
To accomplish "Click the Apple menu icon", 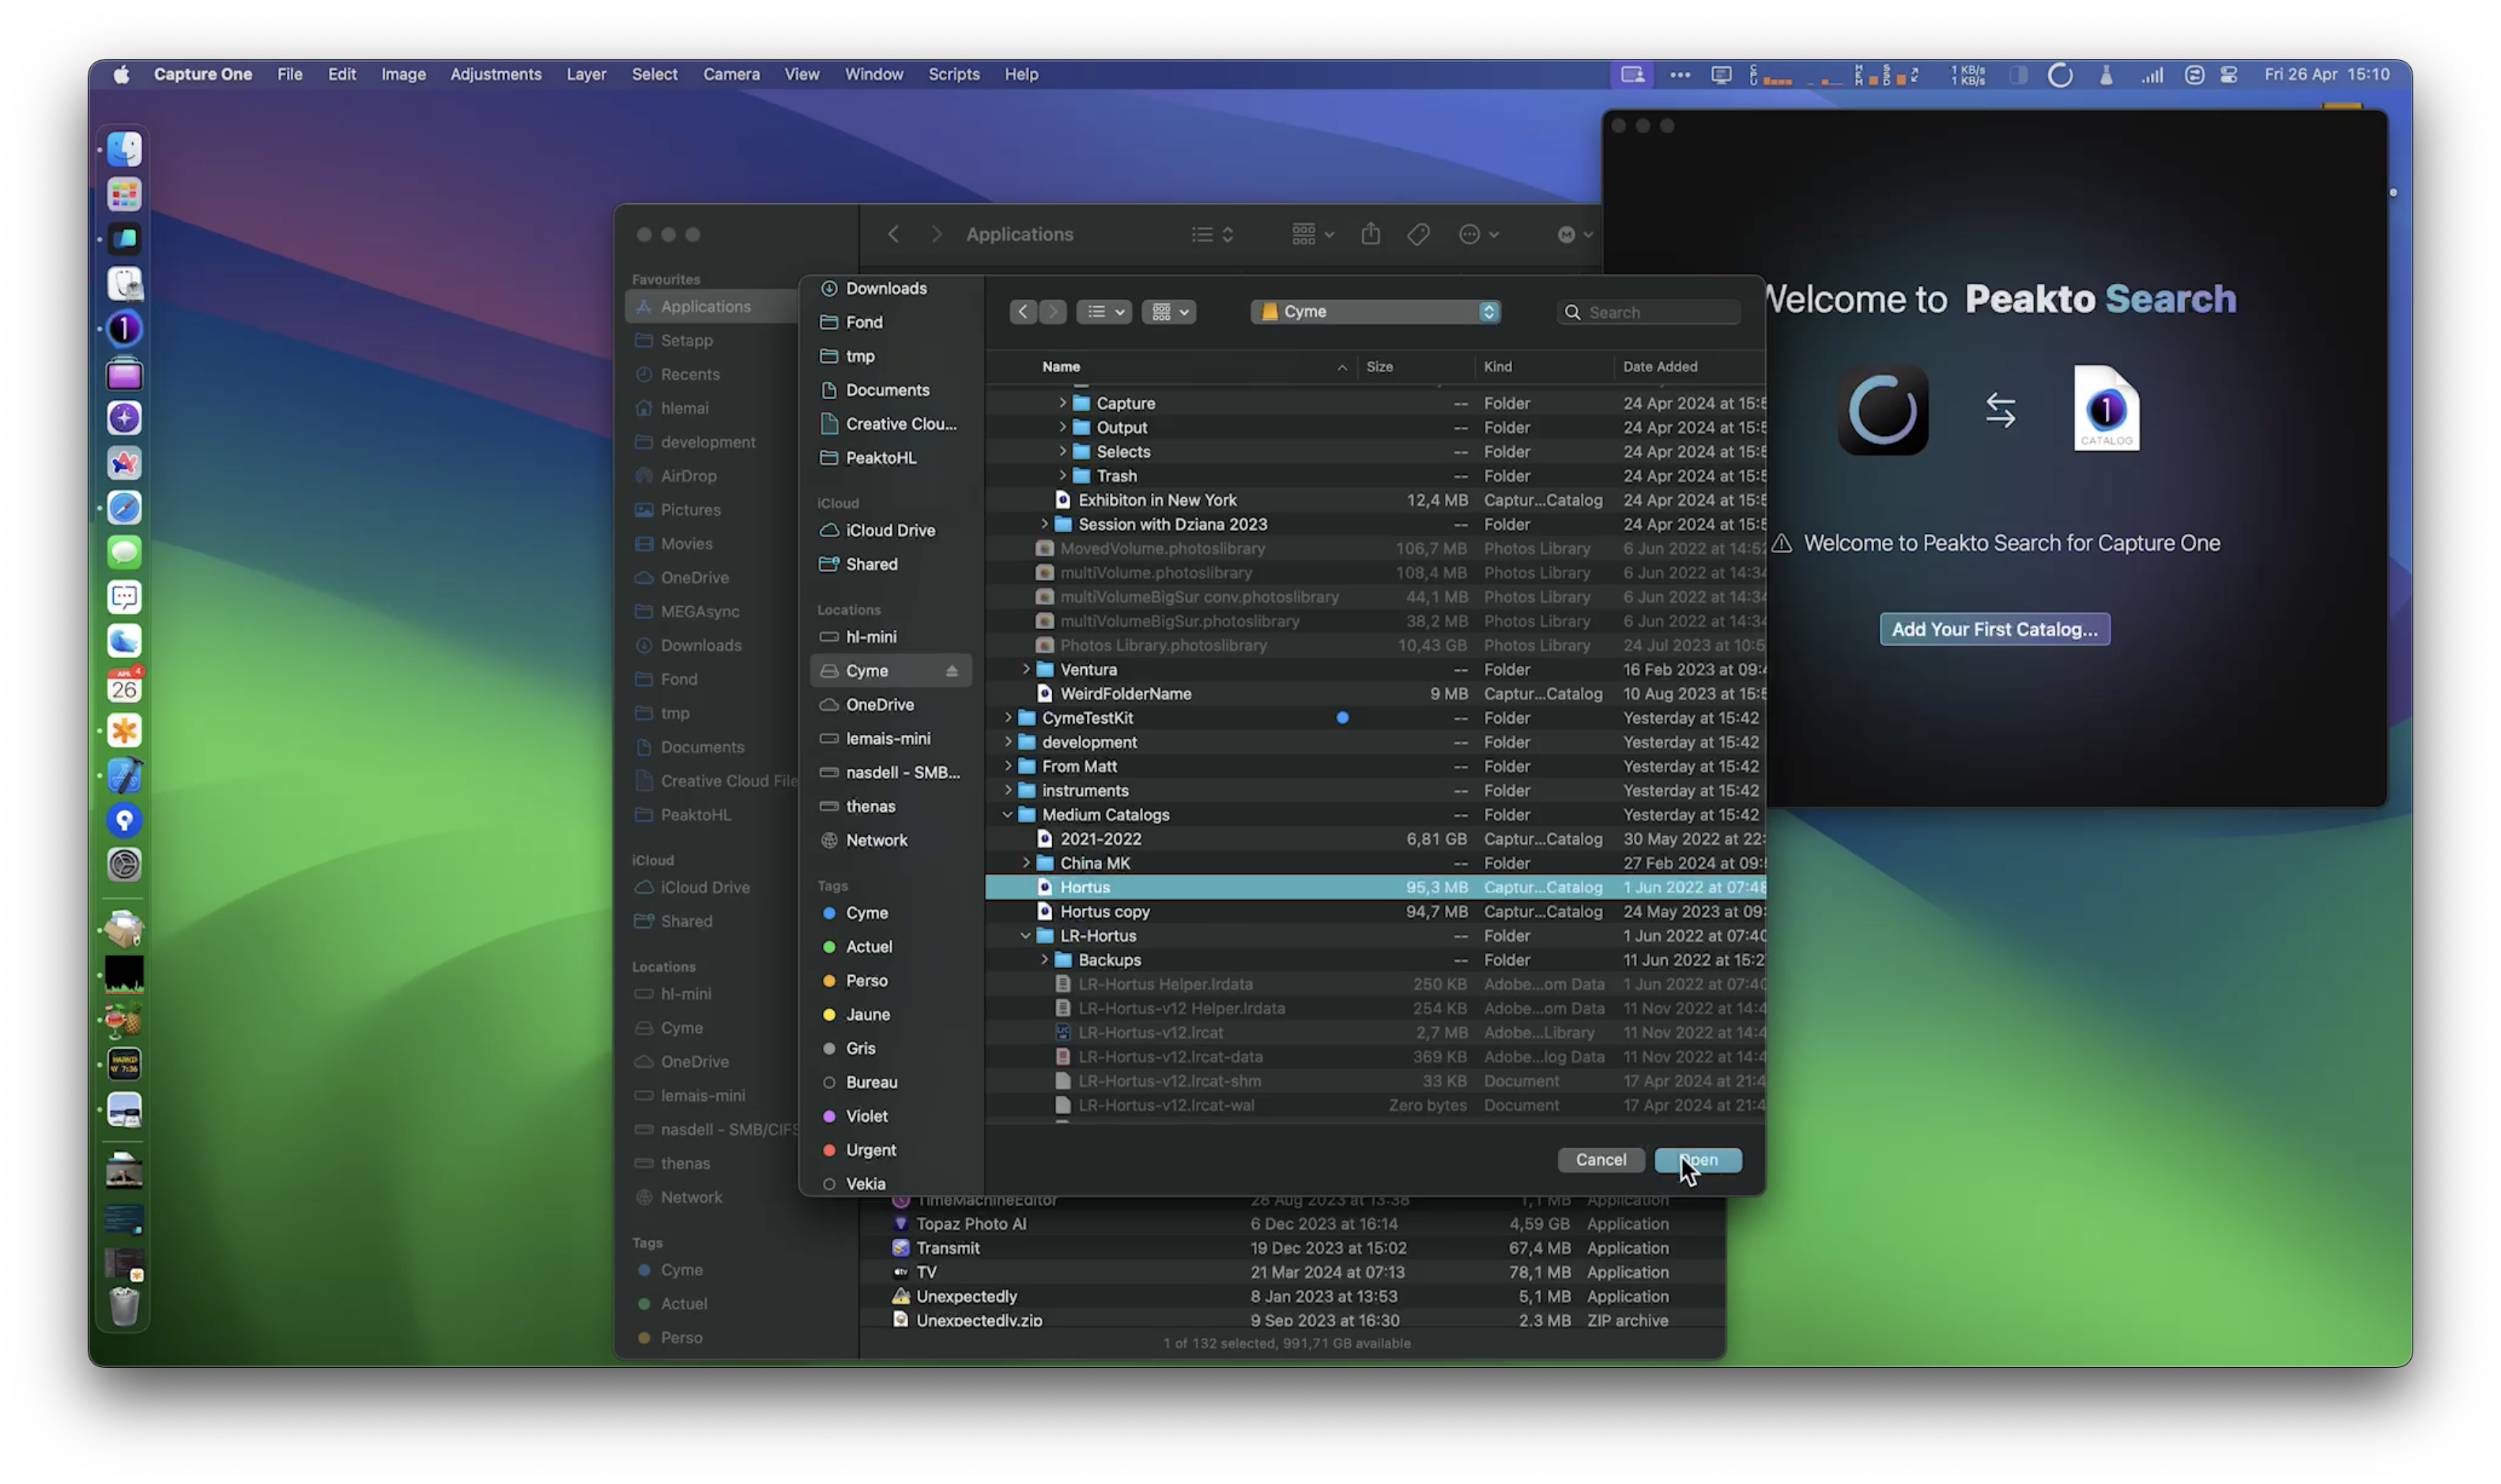I will (x=121, y=74).
